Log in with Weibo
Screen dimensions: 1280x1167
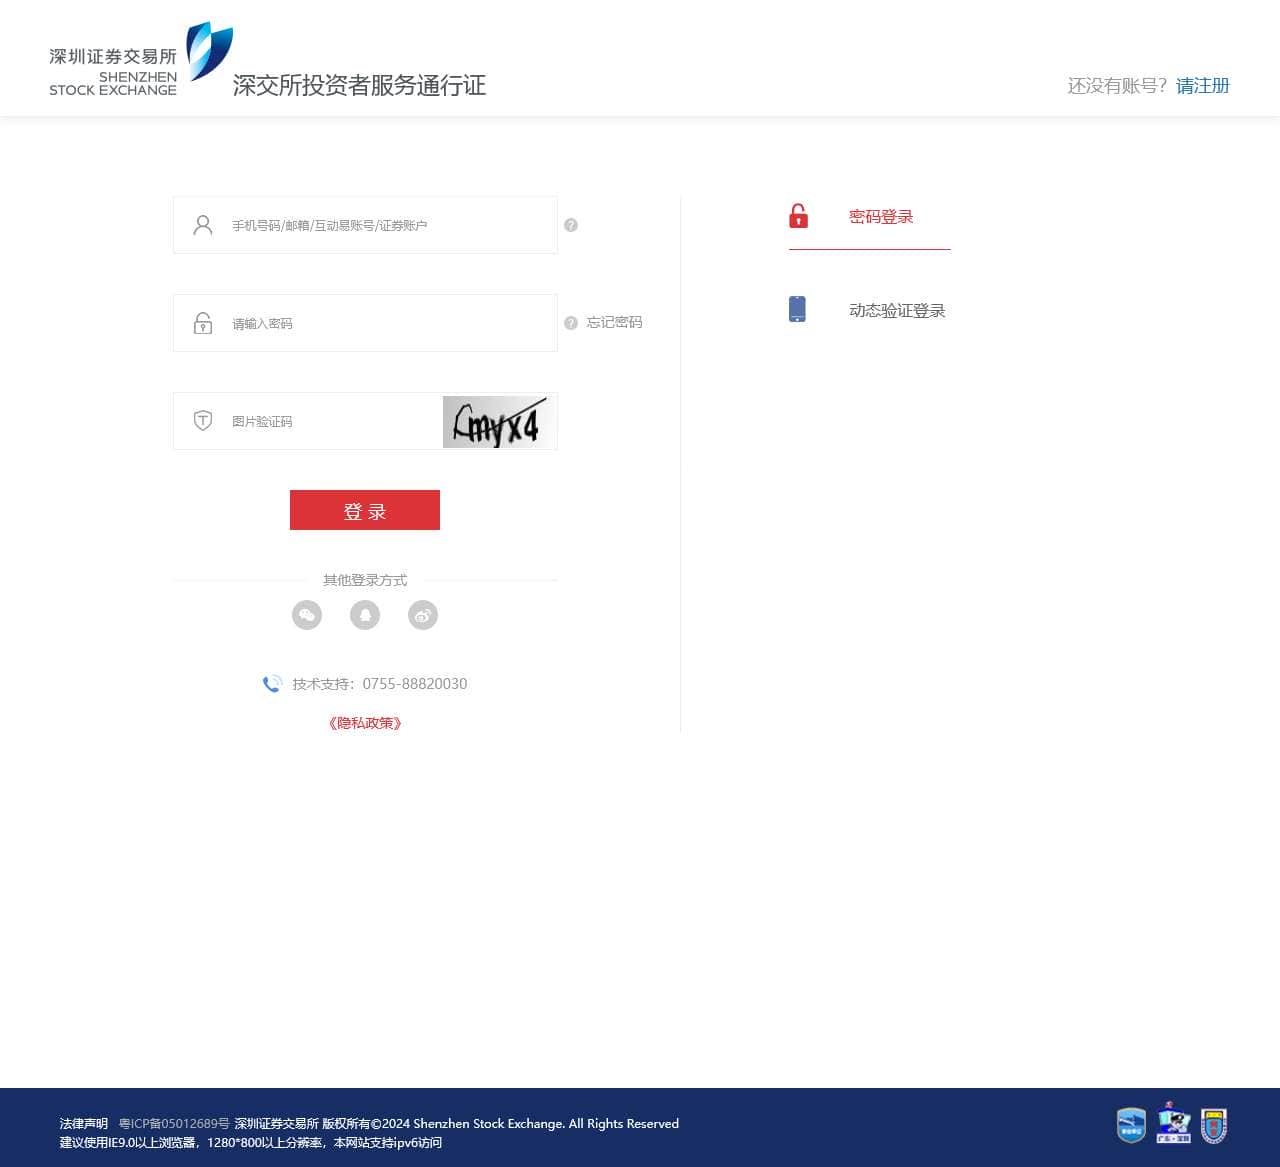tap(423, 614)
